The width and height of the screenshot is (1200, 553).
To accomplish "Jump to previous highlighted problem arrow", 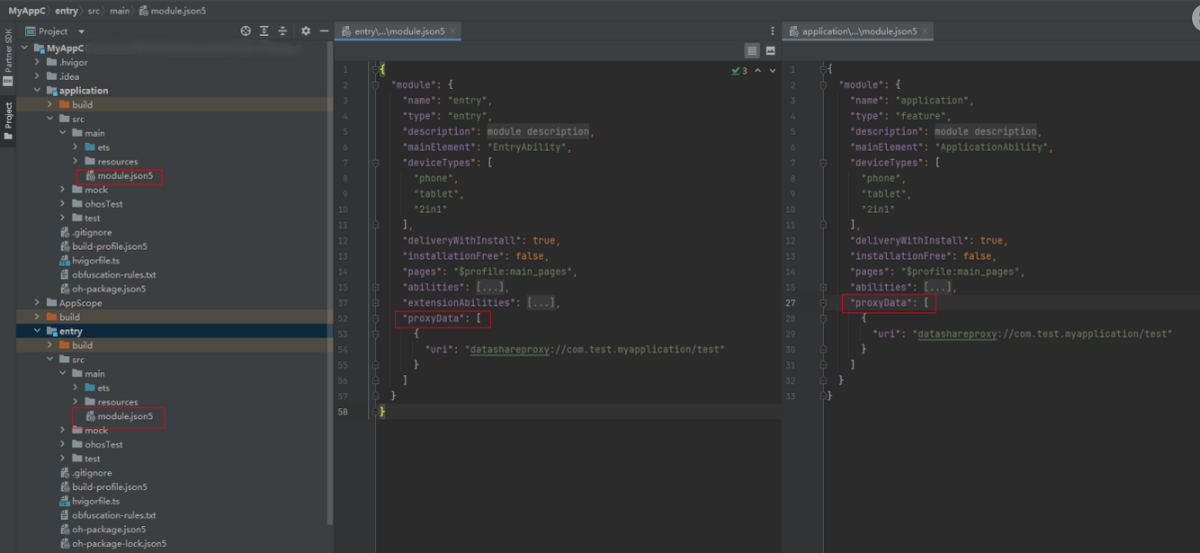I will pyautogui.click(x=757, y=71).
